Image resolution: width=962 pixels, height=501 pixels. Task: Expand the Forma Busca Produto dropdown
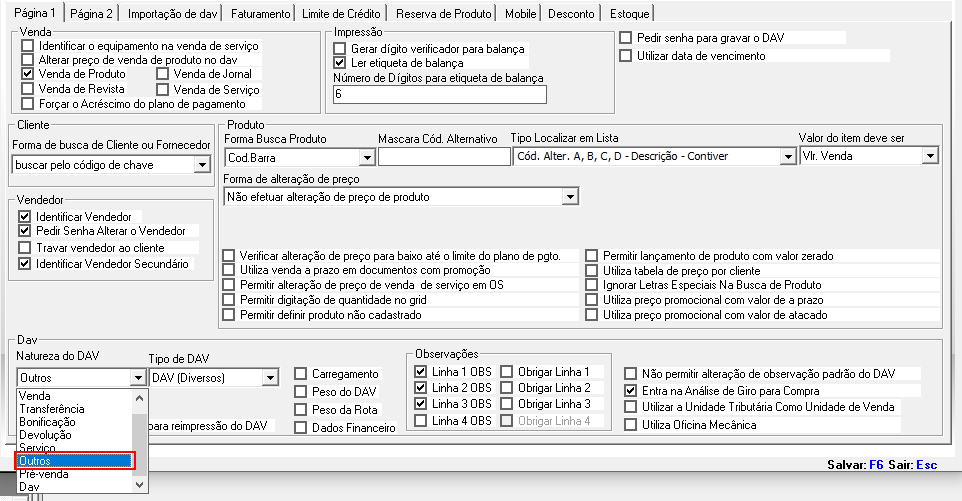pos(367,158)
